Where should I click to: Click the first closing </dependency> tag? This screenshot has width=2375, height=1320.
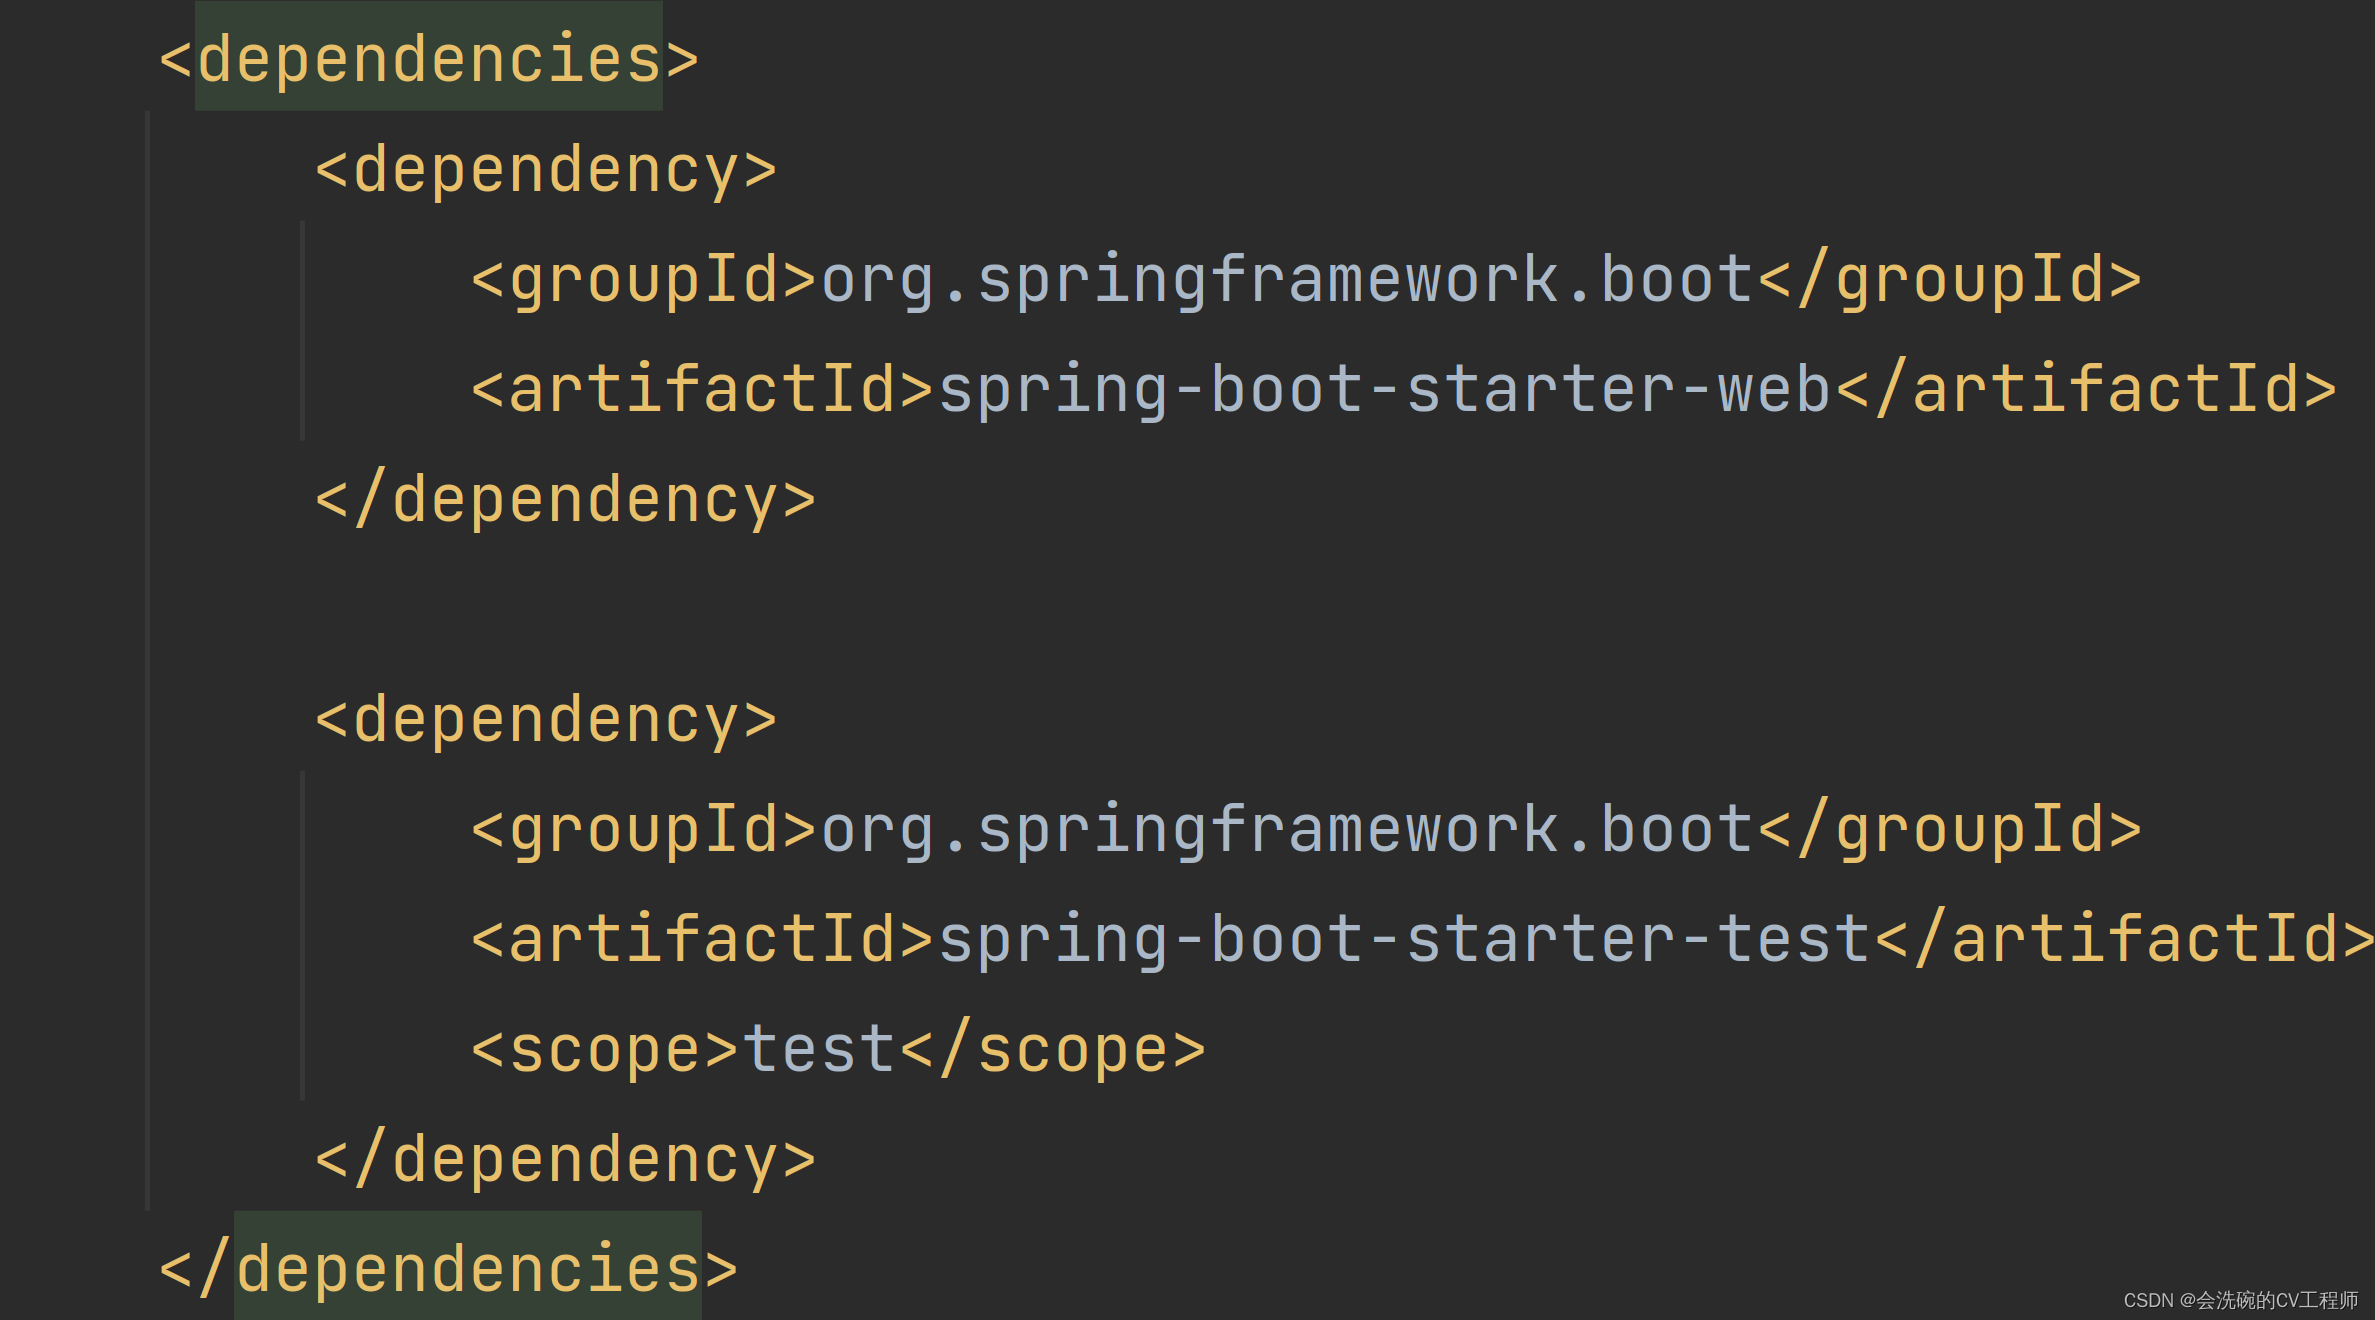566,499
